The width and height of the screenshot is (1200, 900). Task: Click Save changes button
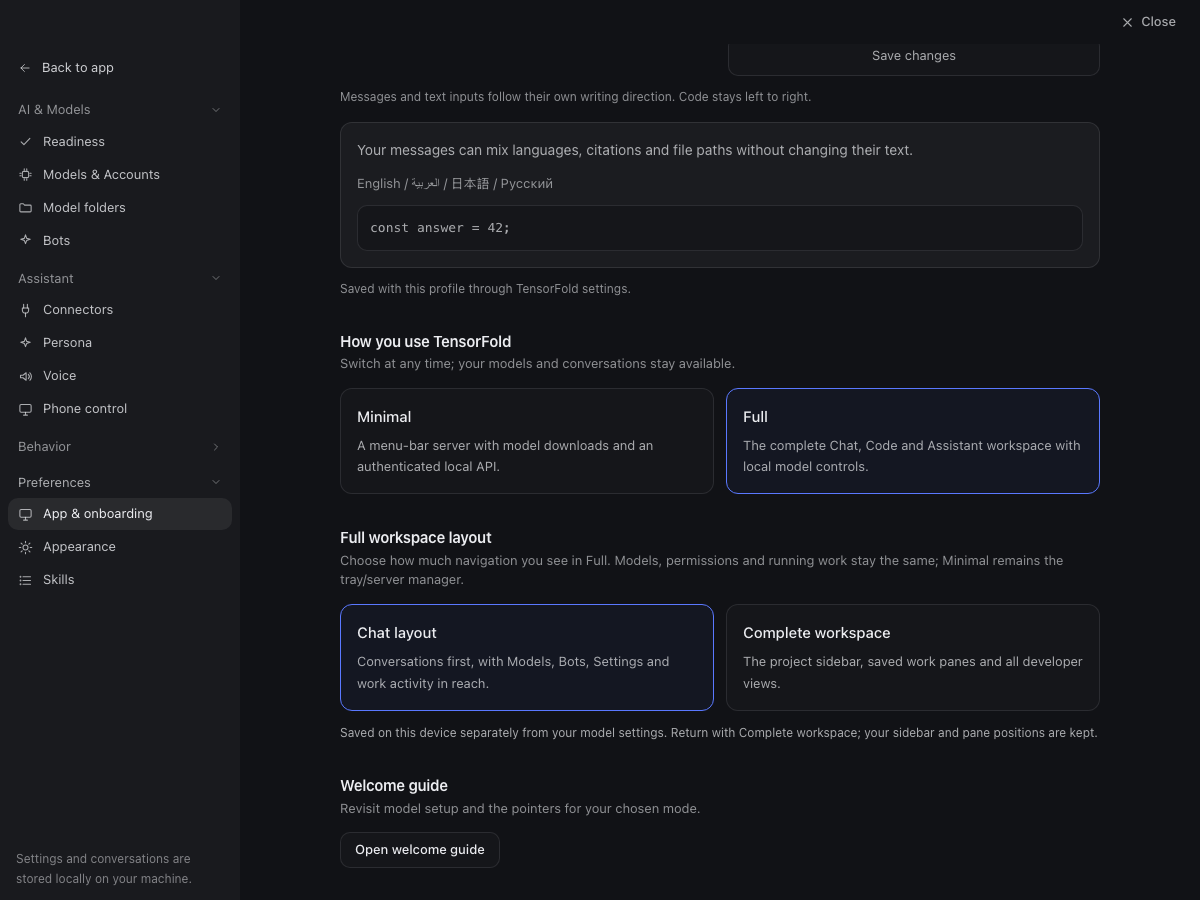[x=913, y=56]
